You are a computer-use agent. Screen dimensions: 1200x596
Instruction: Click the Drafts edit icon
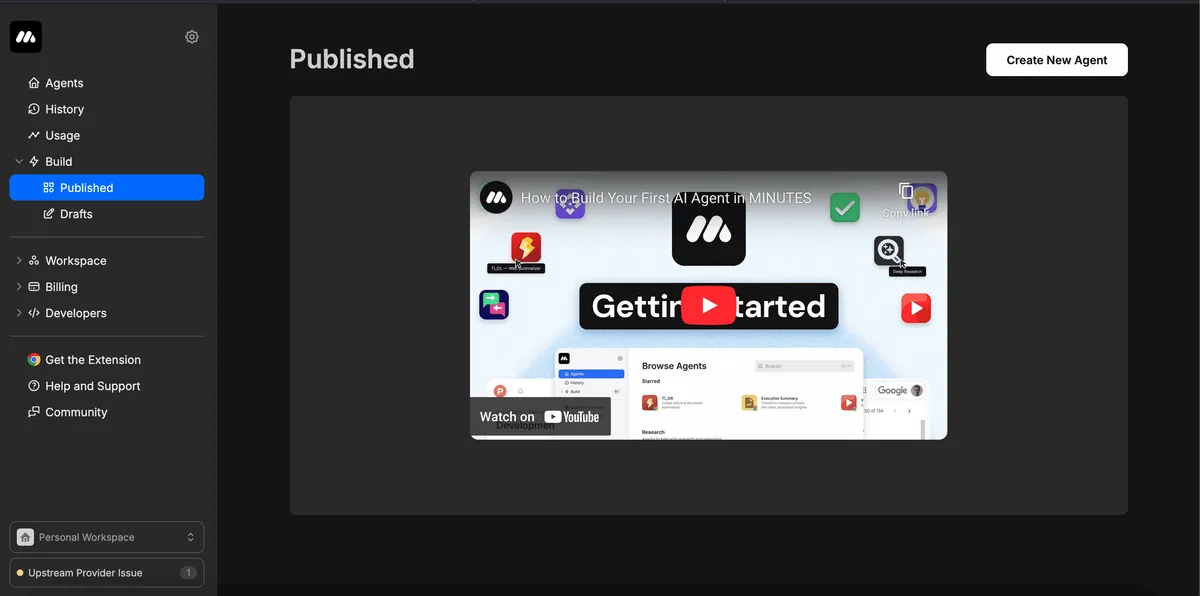click(x=49, y=214)
